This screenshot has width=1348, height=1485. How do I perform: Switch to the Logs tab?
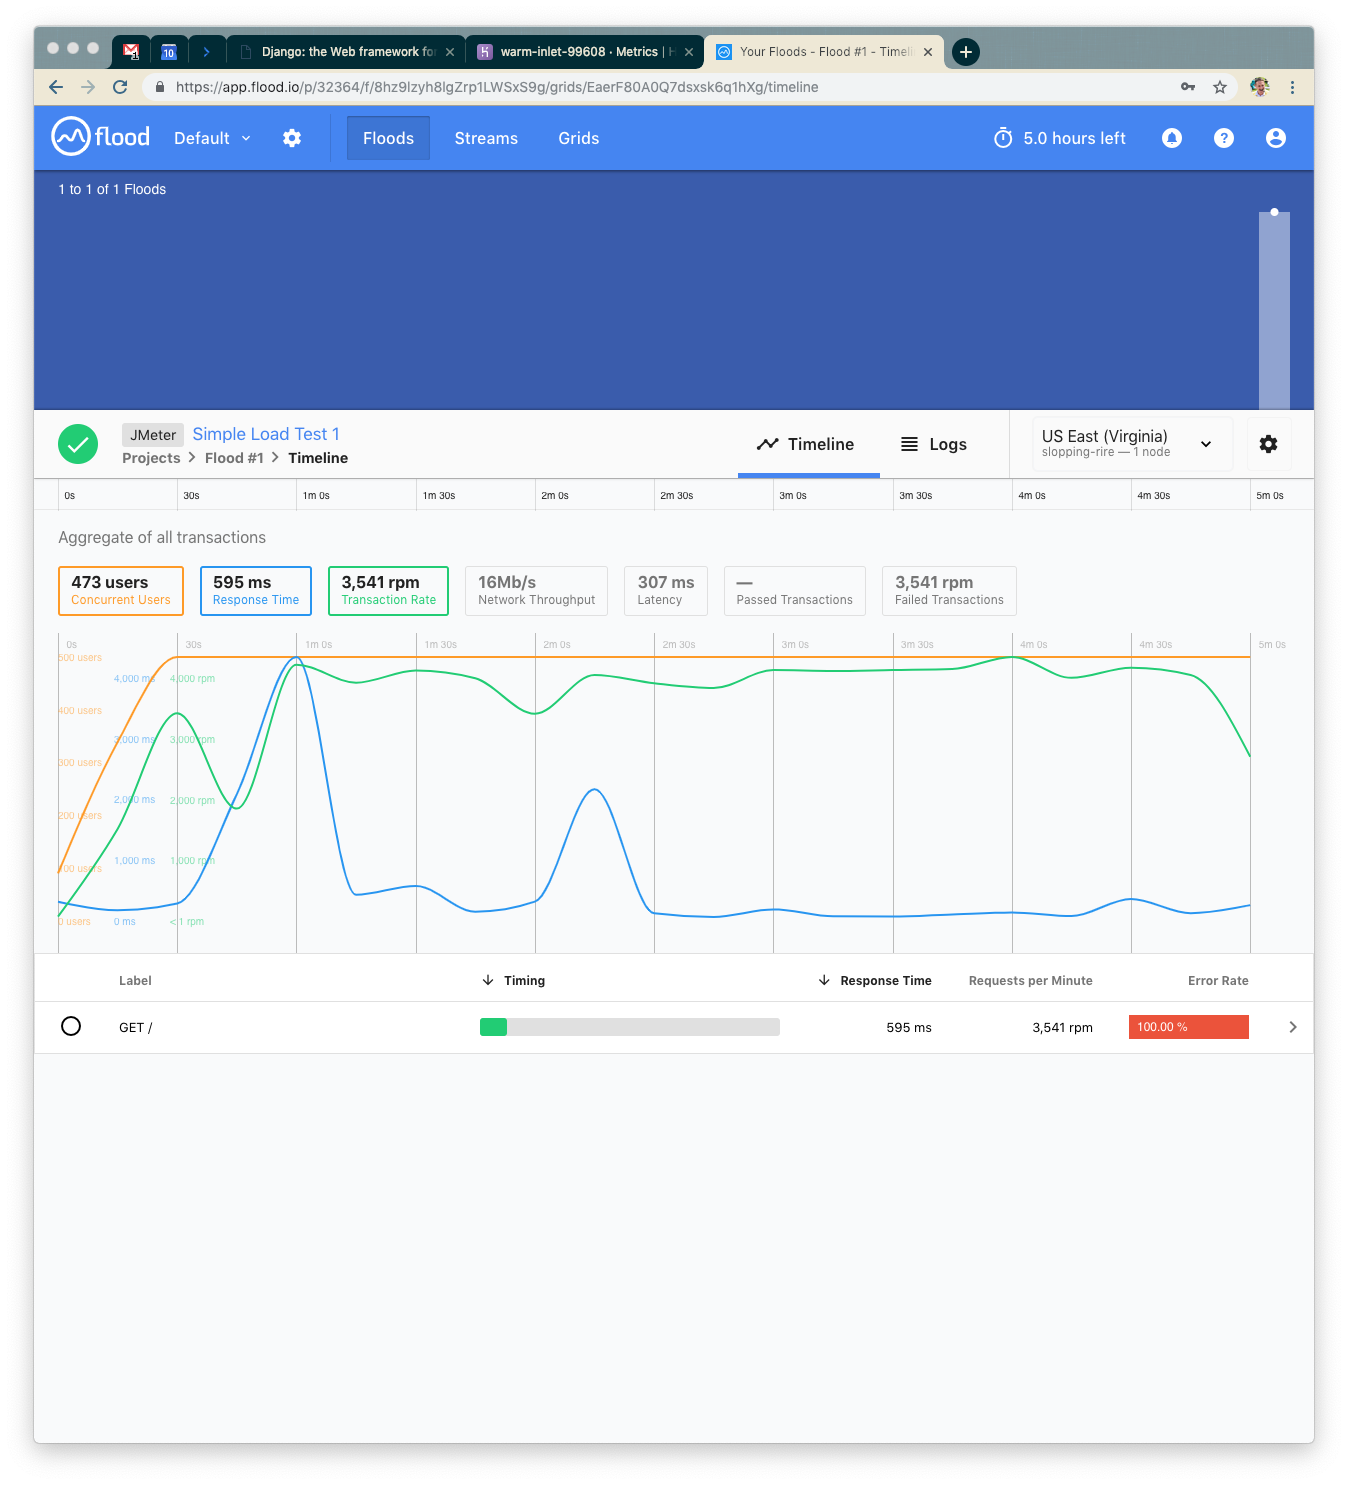click(934, 444)
